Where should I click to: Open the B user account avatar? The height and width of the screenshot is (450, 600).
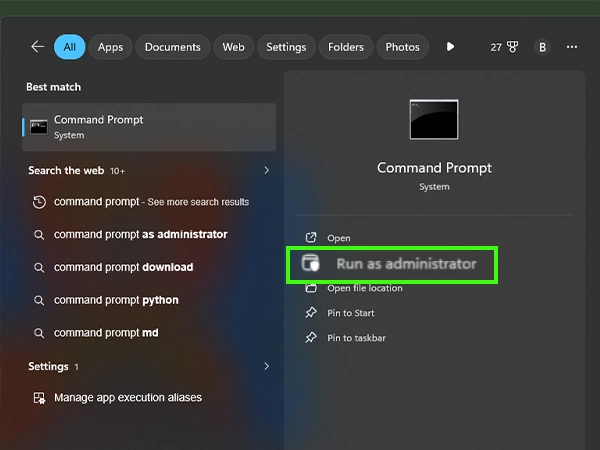(x=542, y=47)
